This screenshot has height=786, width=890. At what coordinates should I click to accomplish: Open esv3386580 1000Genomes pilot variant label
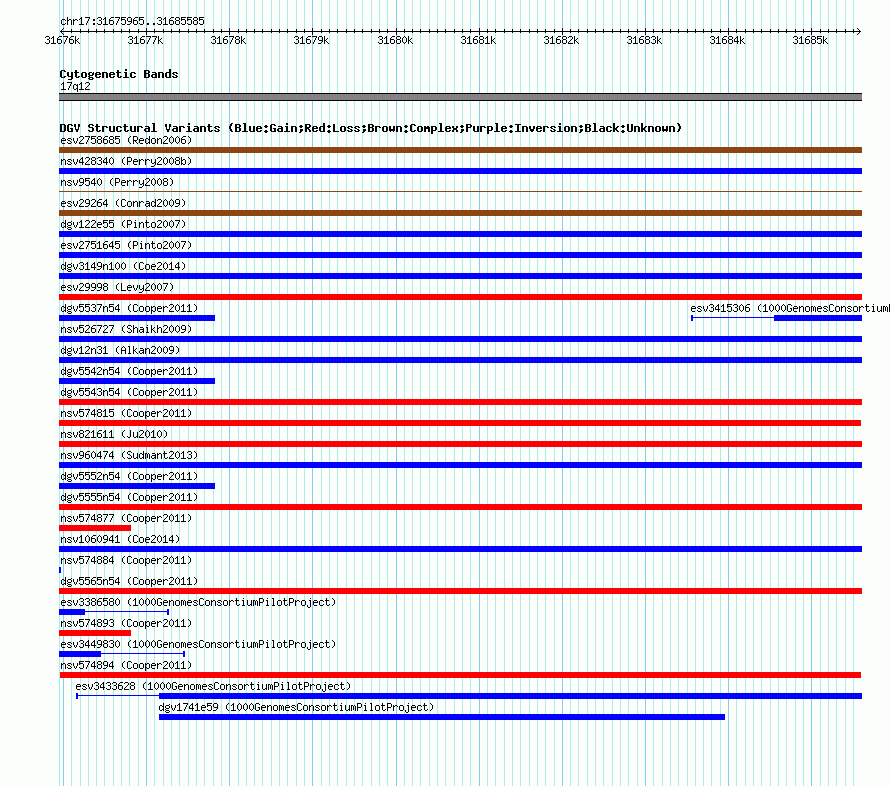(x=198, y=602)
